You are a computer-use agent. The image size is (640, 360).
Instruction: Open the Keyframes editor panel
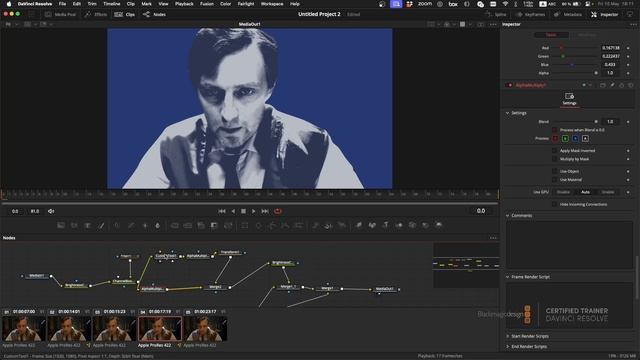(x=530, y=14)
